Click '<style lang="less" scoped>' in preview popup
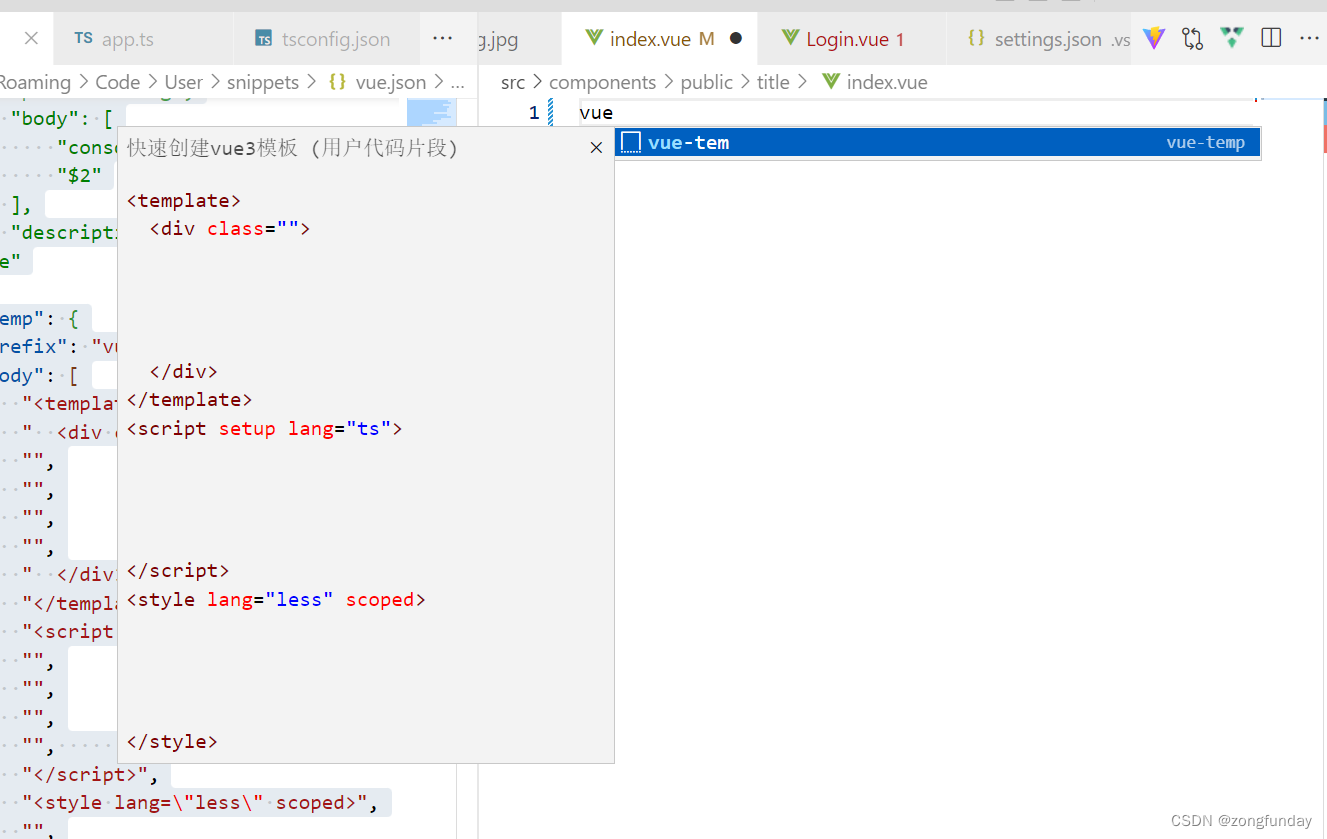Image resolution: width=1327 pixels, height=839 pixels. click(276, 599)
